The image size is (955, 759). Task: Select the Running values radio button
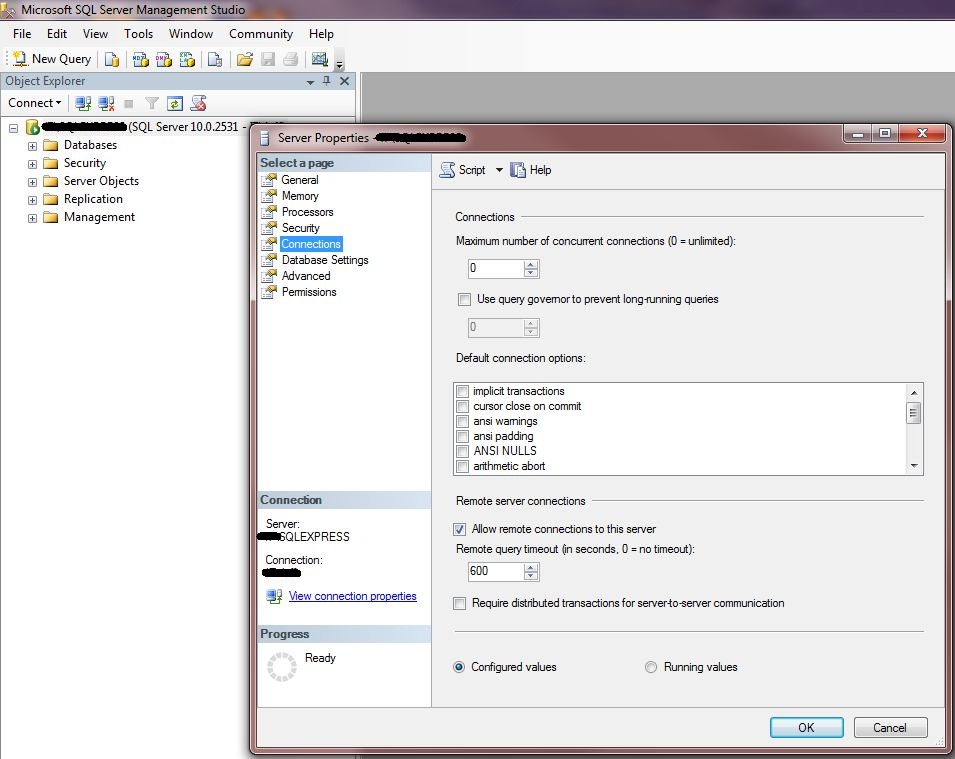click(651, 667)
